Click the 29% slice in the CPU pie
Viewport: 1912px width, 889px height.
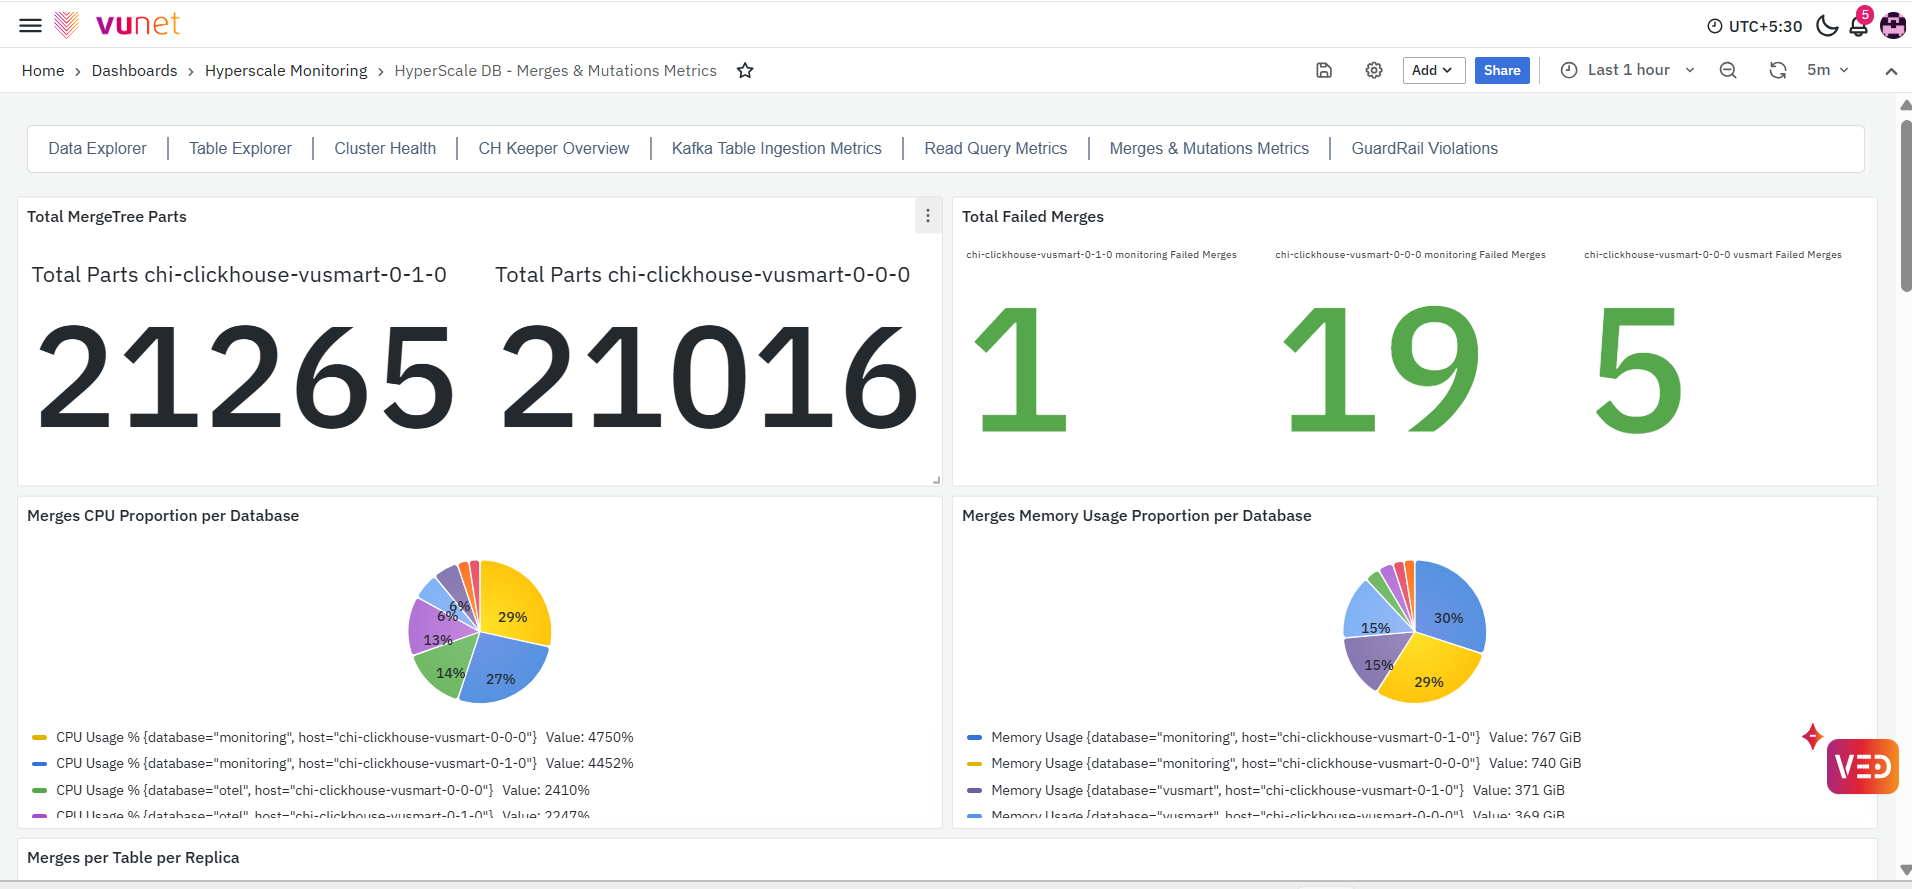pyautogui.click(x=516, y=604)
